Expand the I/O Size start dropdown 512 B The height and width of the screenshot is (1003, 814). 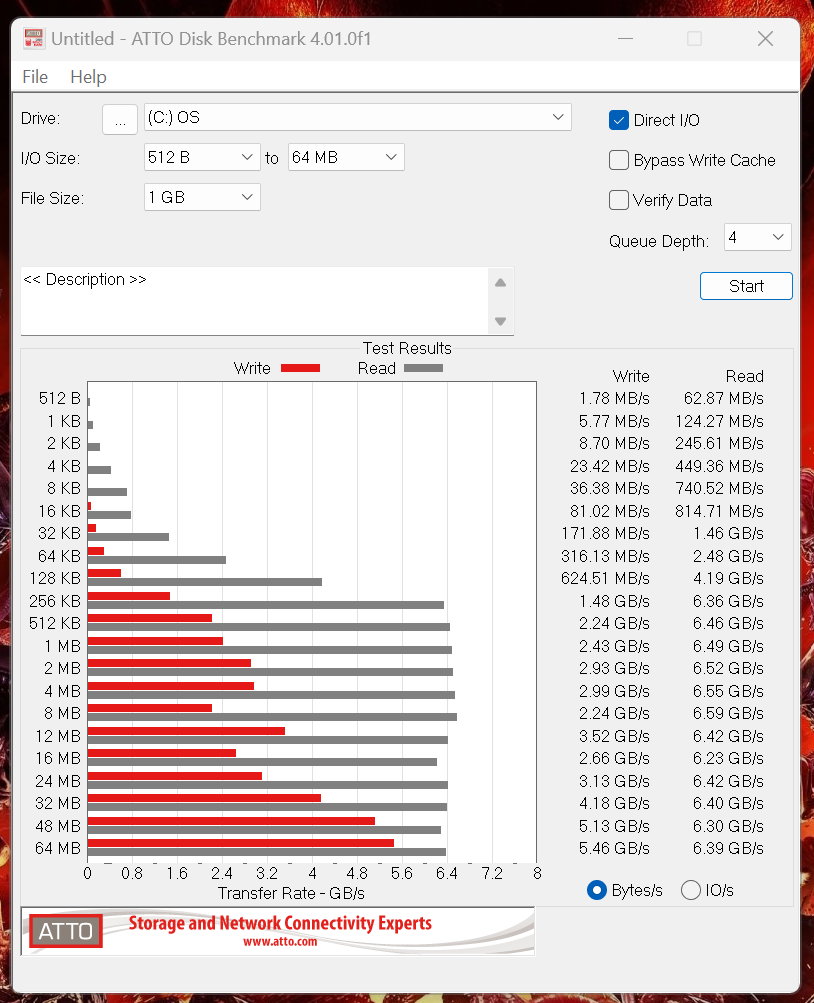click(202, 157)
